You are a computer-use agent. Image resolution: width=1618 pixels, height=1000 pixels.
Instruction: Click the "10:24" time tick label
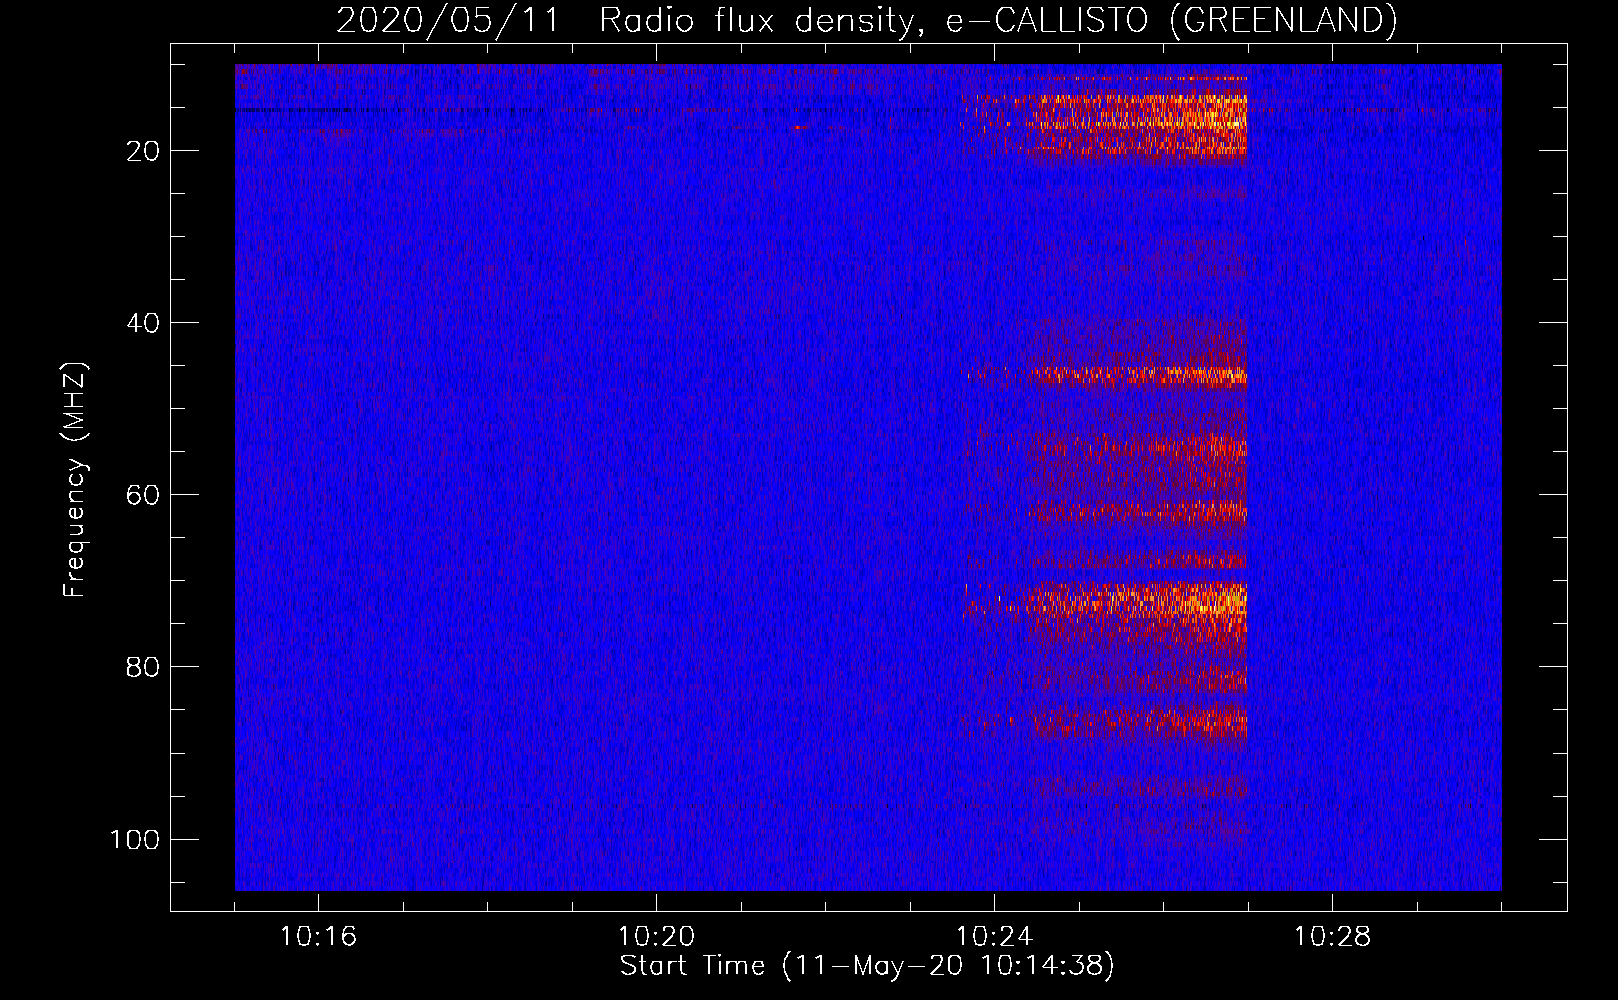[995, 937]
